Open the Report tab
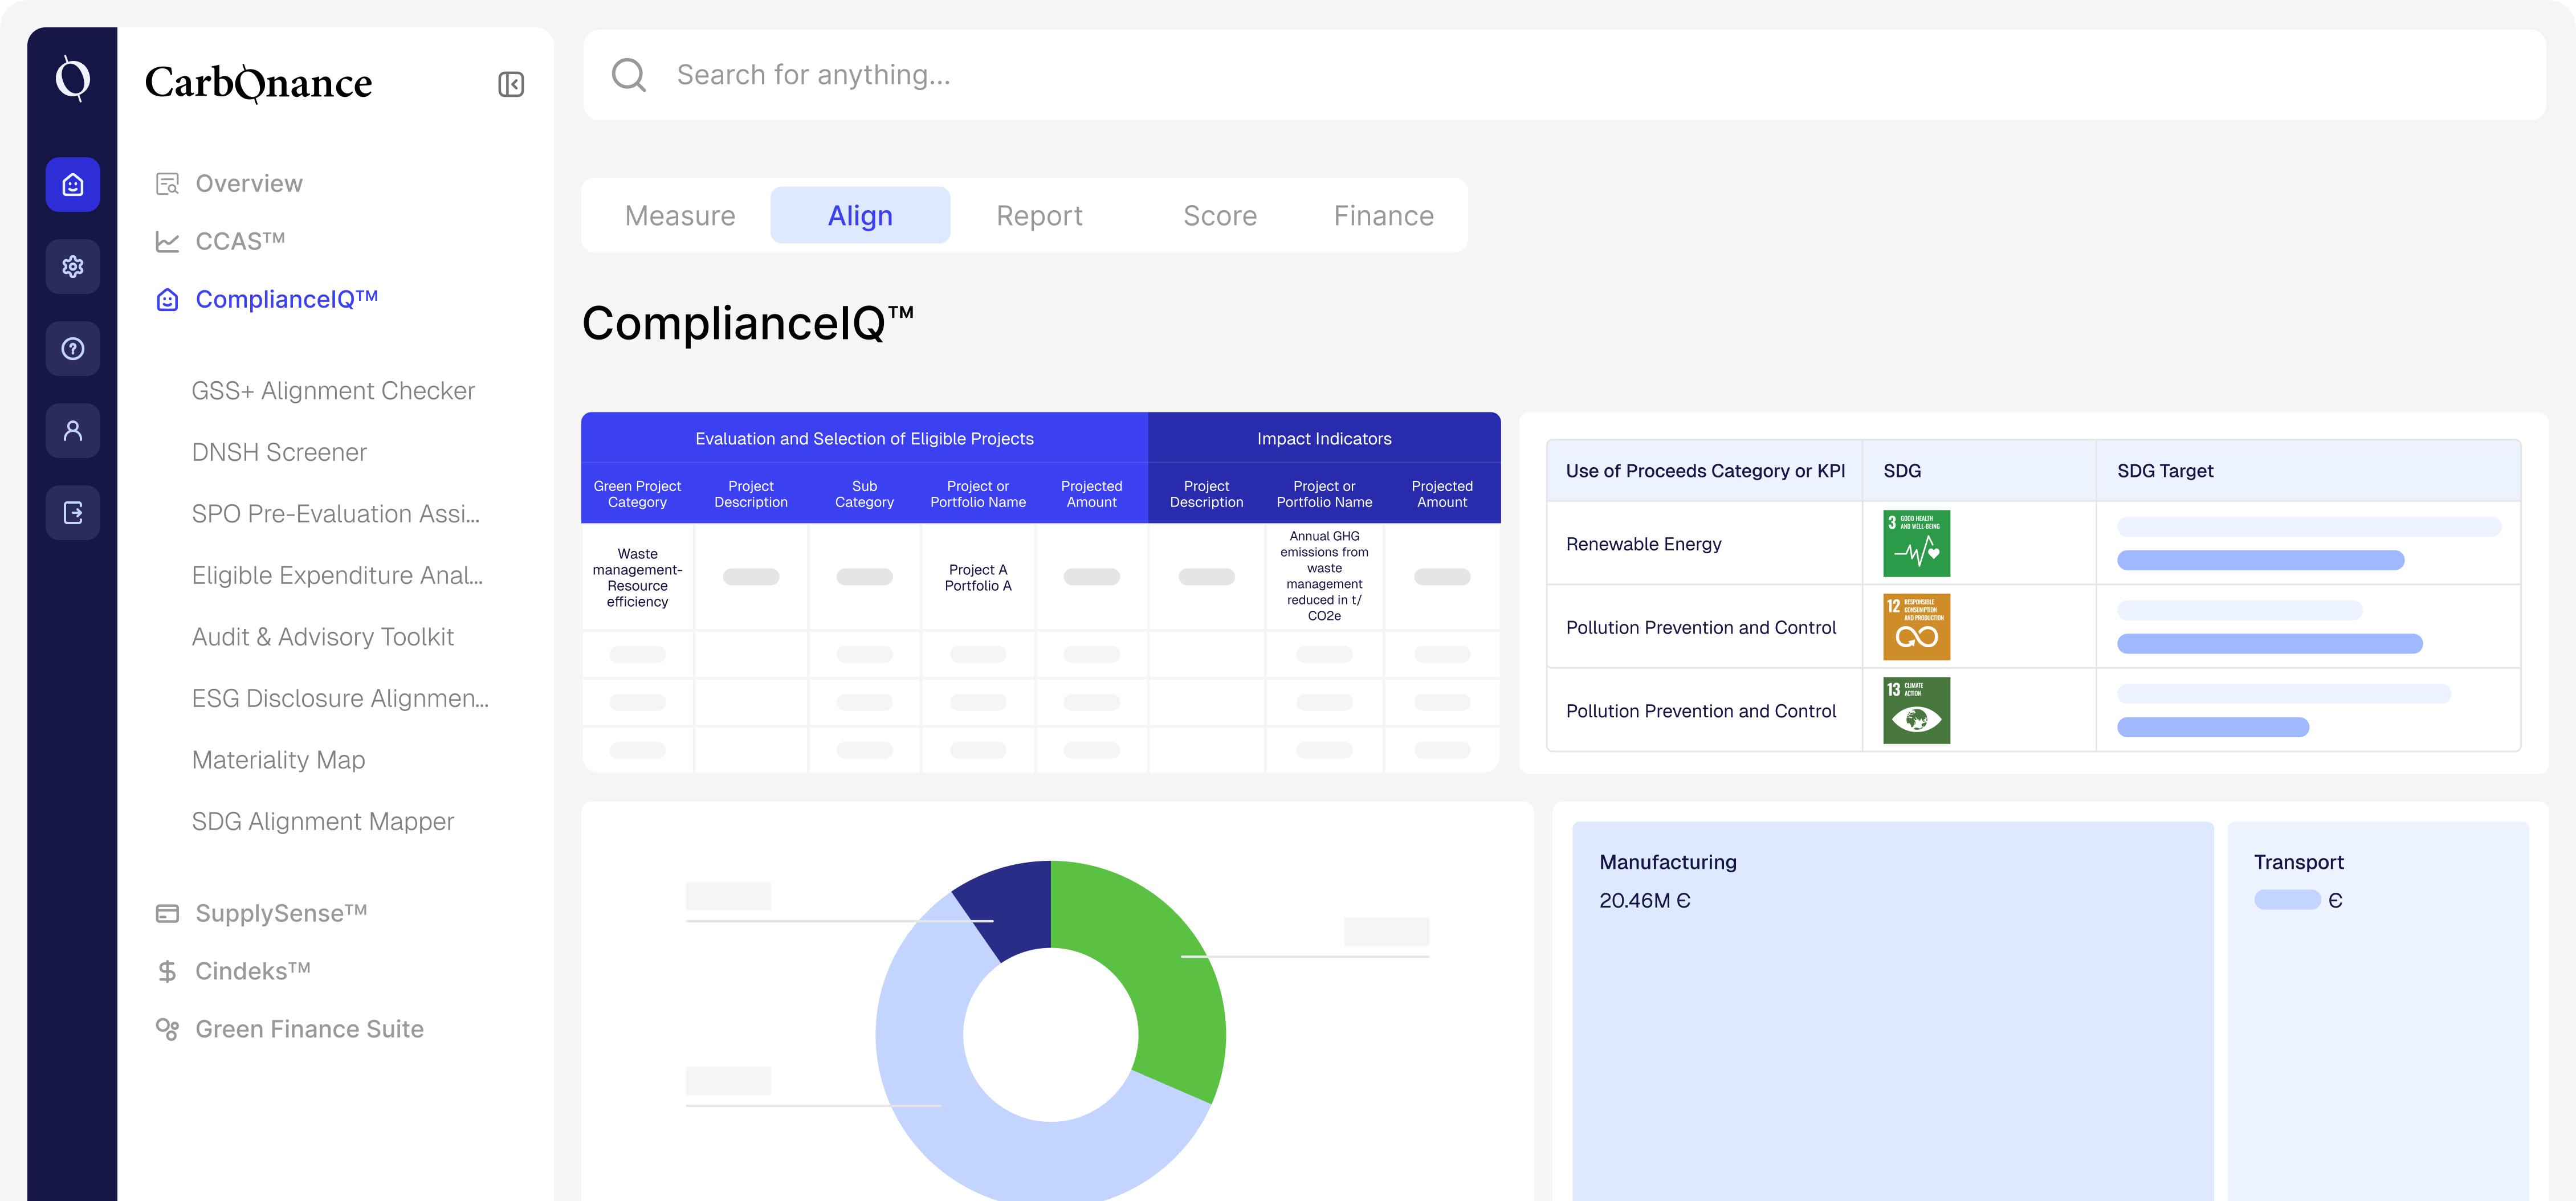Image resolution: width=2576 pixels, height=1201 pixels. pos(1039,215)
